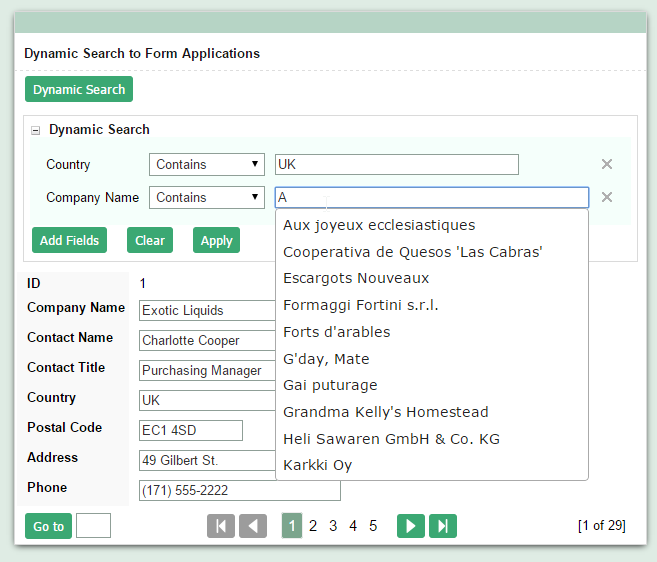Click Company Name search value field
The height and width of the screenshot is (562, 657).
(432, 197)
